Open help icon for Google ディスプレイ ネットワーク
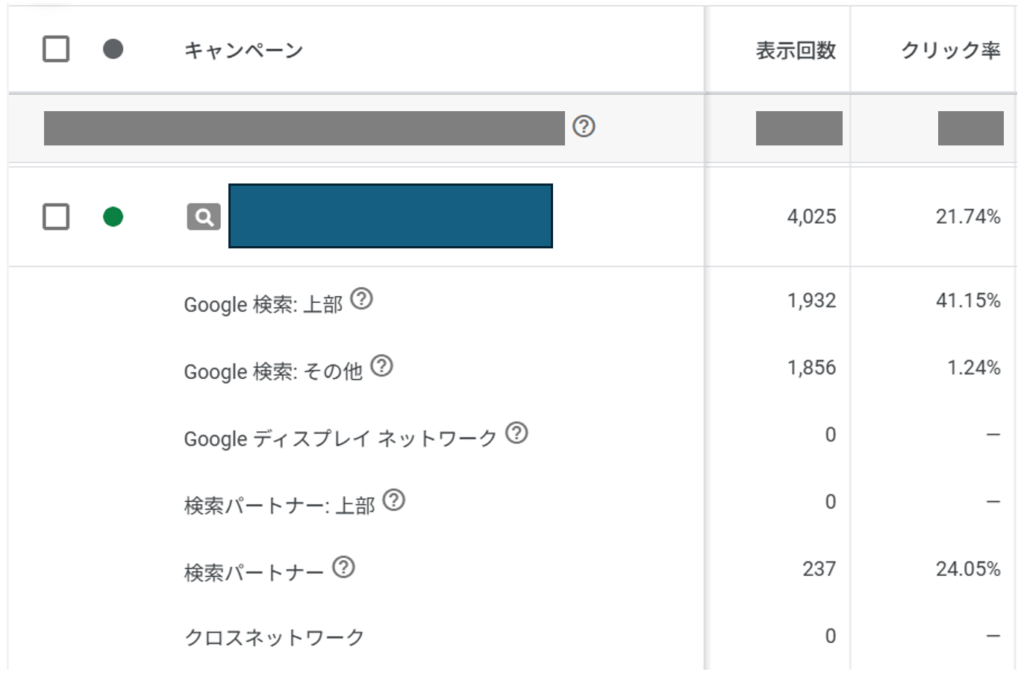Viewport: 1024px width, 675px height. [x=517, y=433]
